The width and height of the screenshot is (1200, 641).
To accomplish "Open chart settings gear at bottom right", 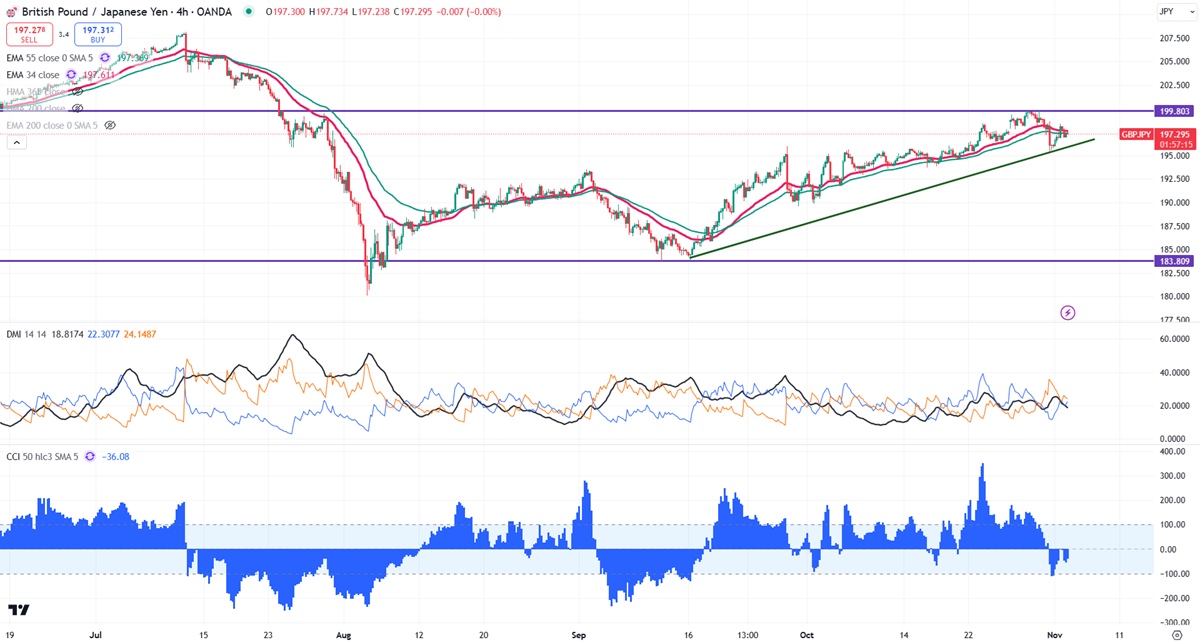I will pyautogui.click(x=1176, y=634).
